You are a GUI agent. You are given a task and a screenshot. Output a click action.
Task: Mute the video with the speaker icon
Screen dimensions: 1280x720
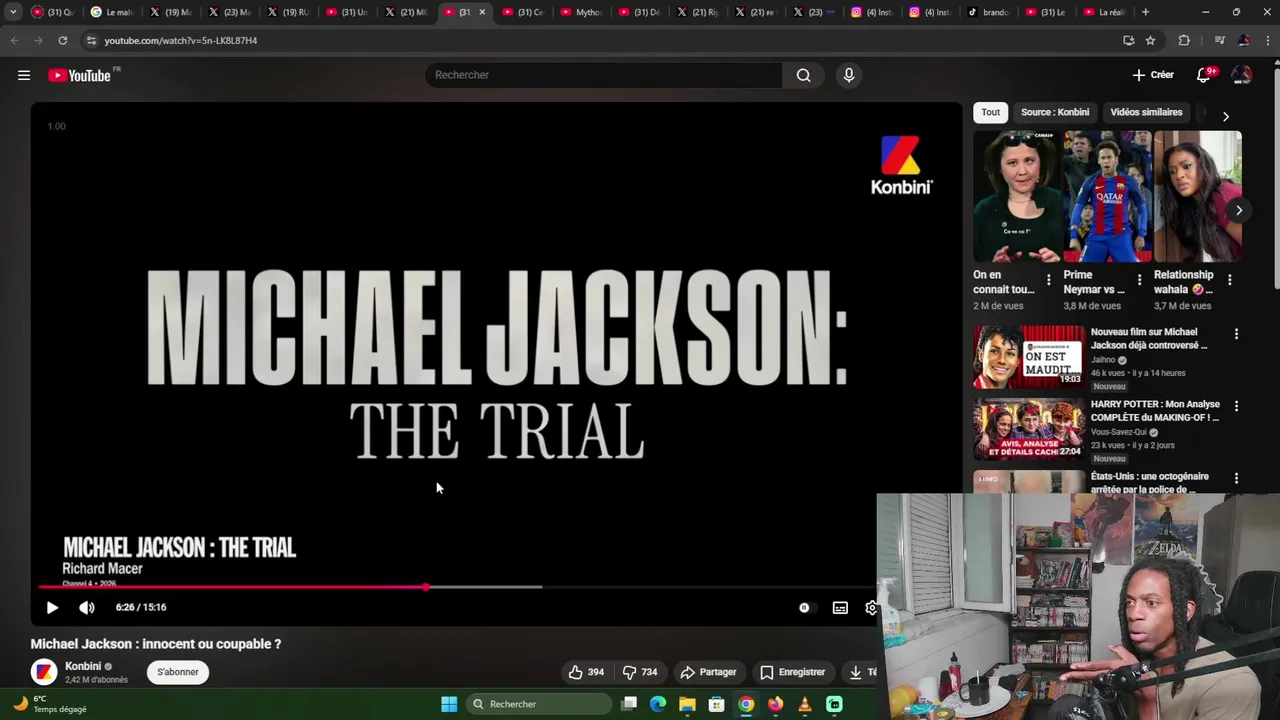pos(87,607)
